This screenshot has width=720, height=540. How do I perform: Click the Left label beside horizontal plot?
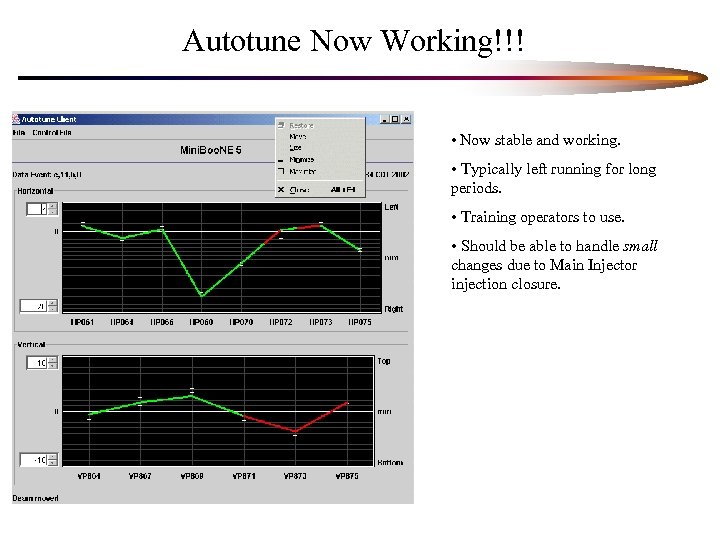[391, 207]
